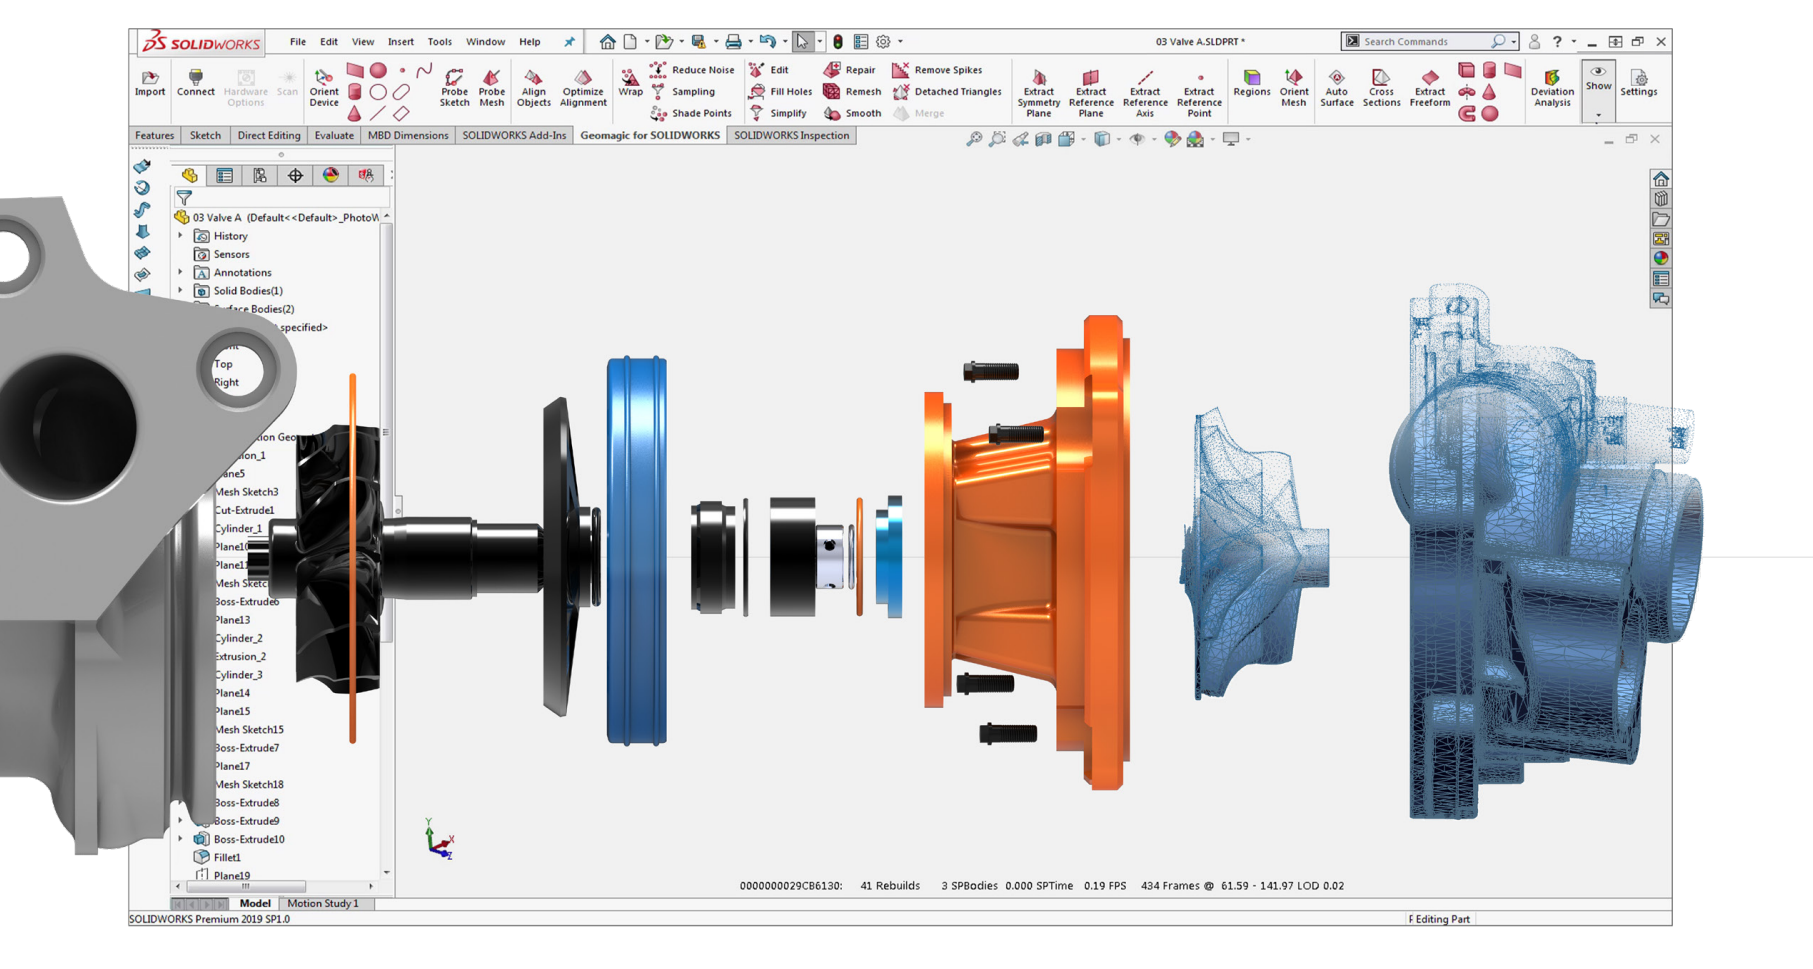Select the Wrap tool
The width and height of the screenshot is (1813, 969).
630,83
